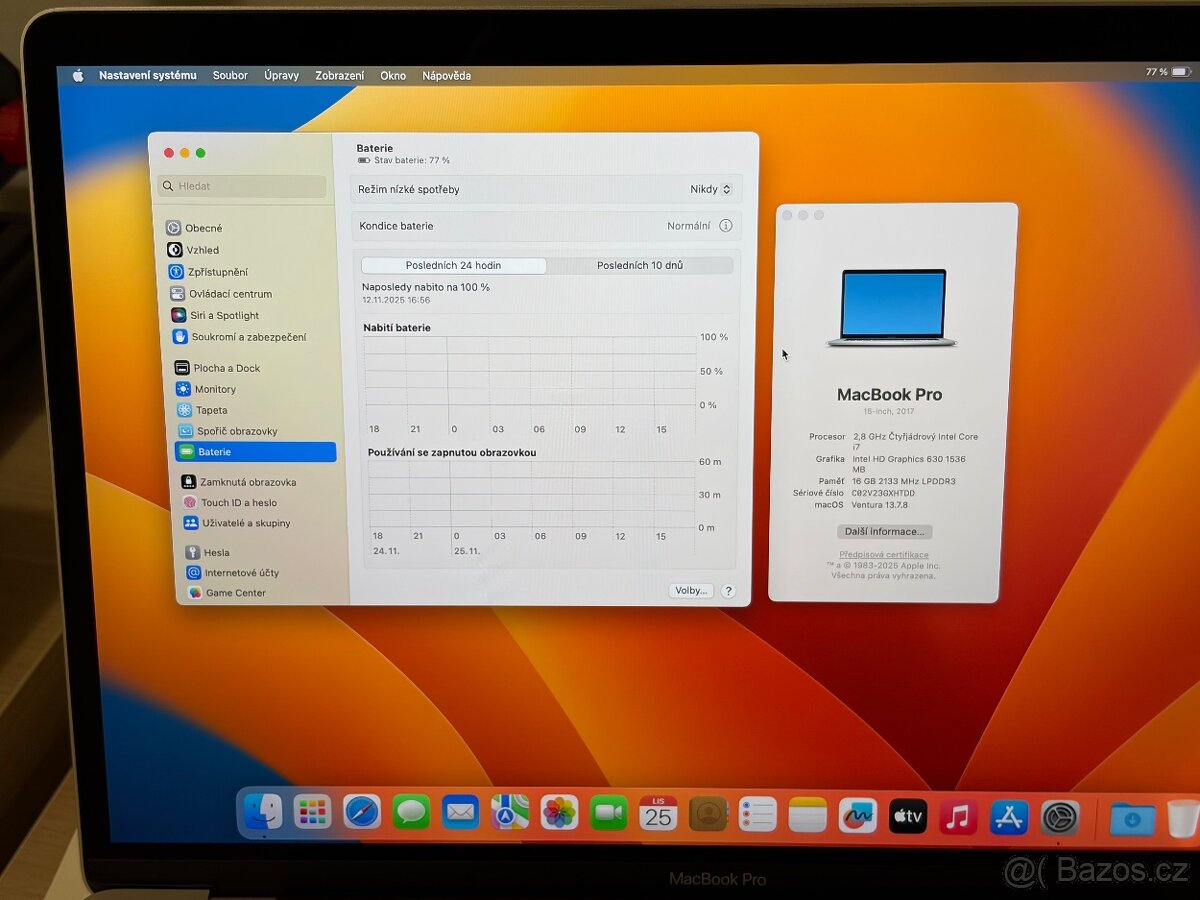Image resolution: width=1200 pixels, height=900 pixels.
Task: Open the Předpisová certifikace link
Action: (884, 554)
